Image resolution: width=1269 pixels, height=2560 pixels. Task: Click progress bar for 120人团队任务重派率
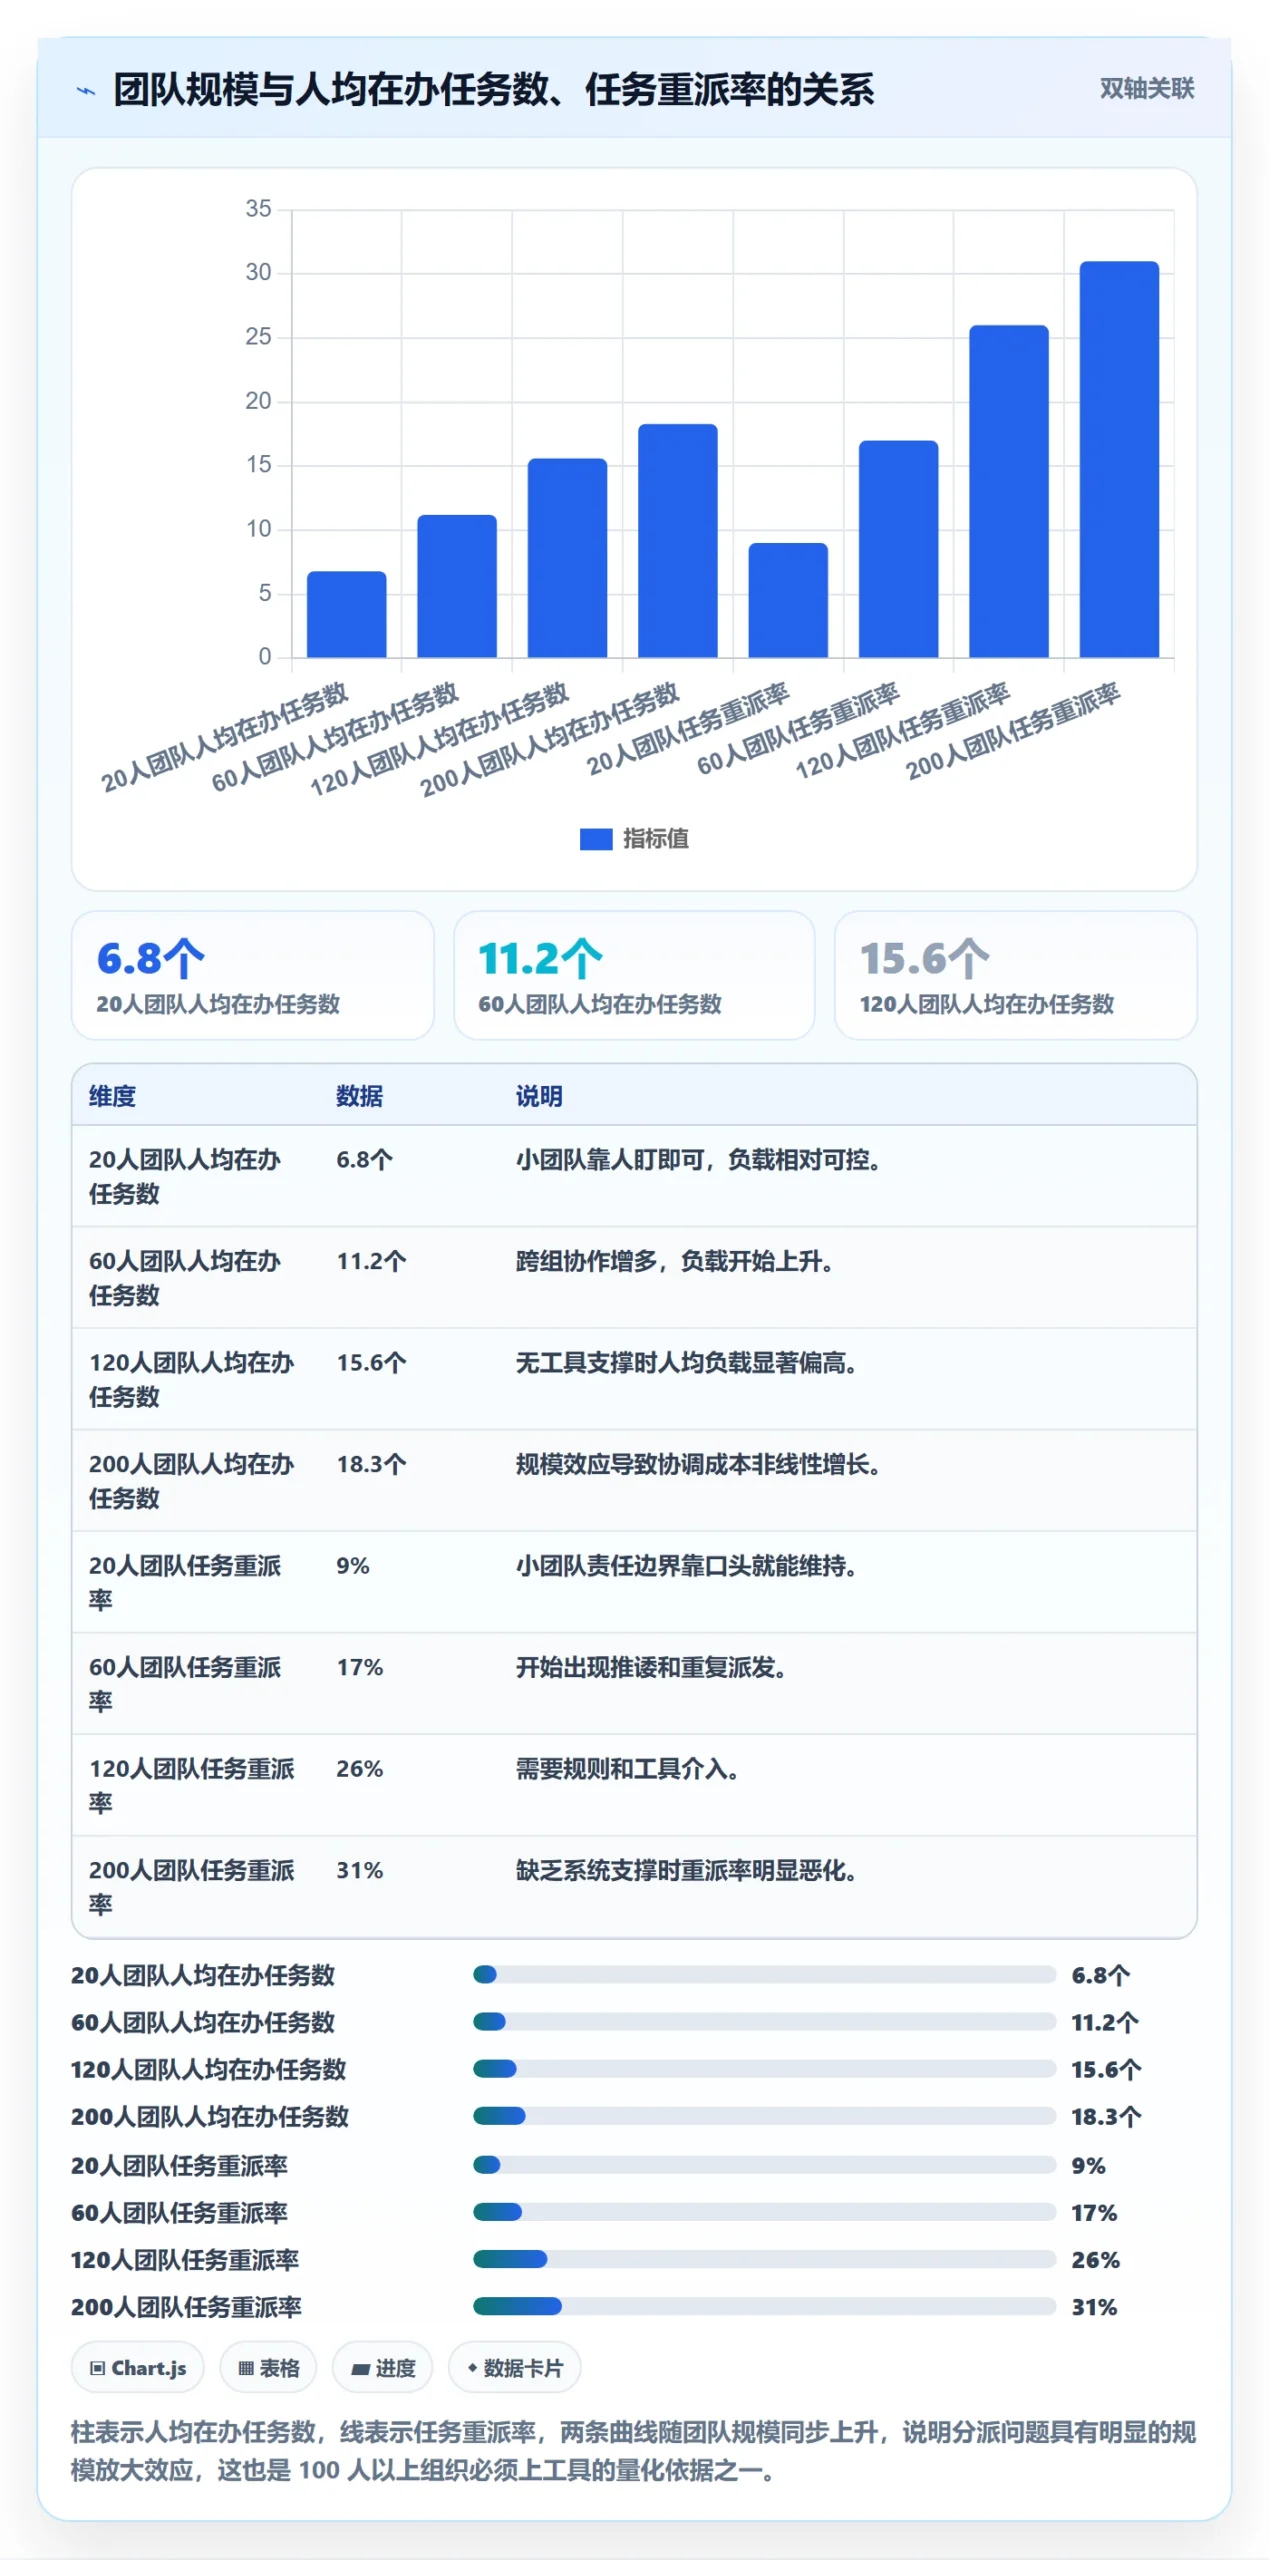764,2258
